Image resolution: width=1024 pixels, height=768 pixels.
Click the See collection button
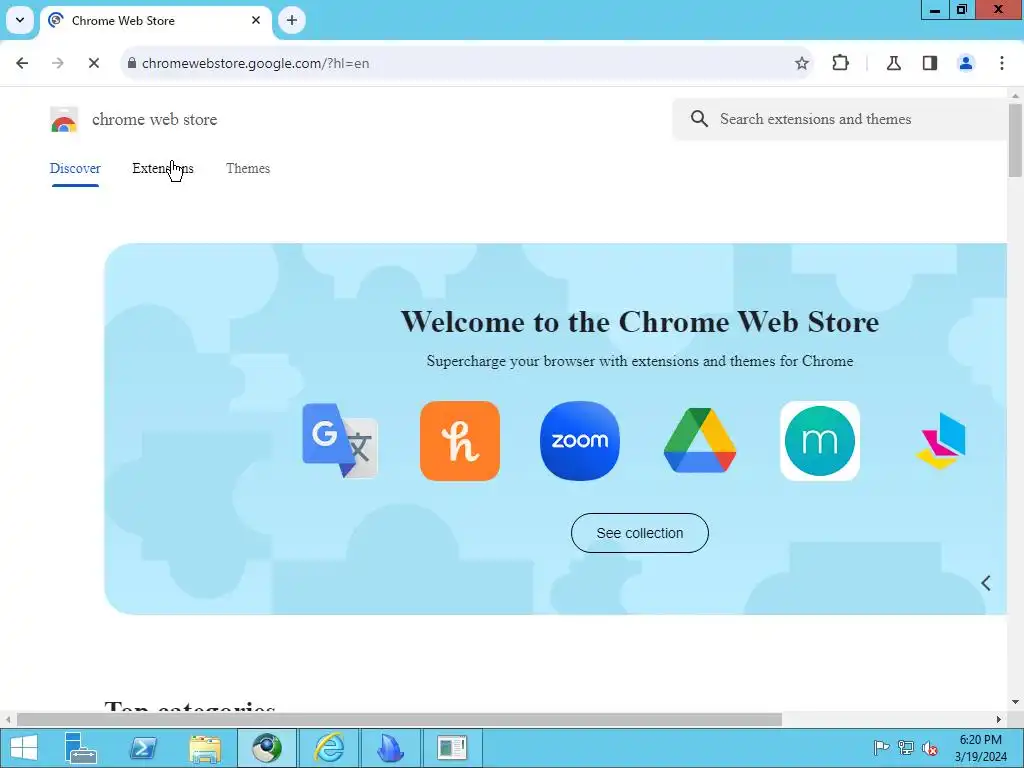click(x=639, y=533)
